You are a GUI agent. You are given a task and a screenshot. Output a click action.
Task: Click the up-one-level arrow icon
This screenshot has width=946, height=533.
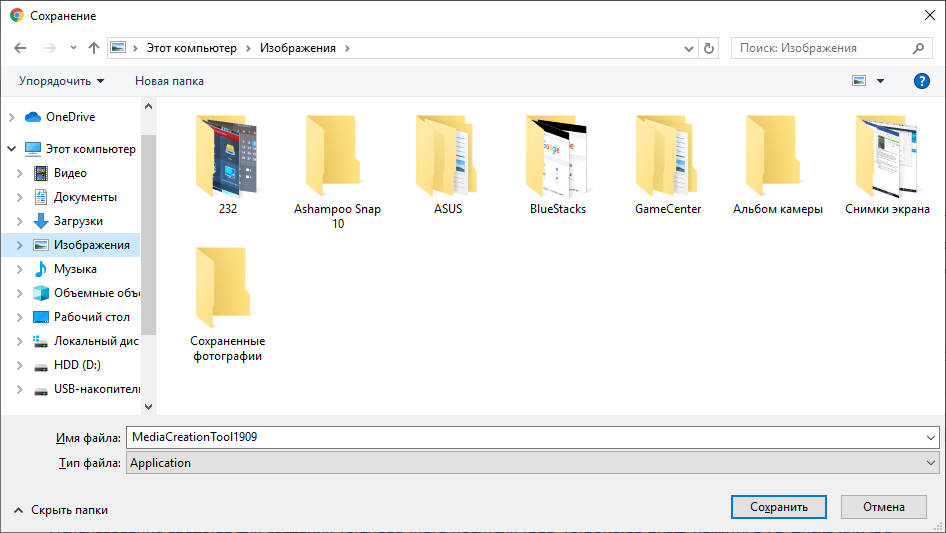(x=94, y=48)
